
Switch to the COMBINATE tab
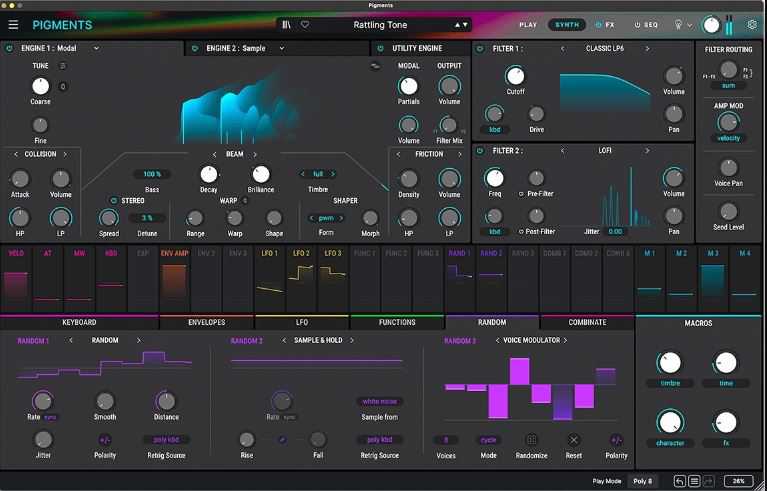pyautogui.click(x=587, y=322)
